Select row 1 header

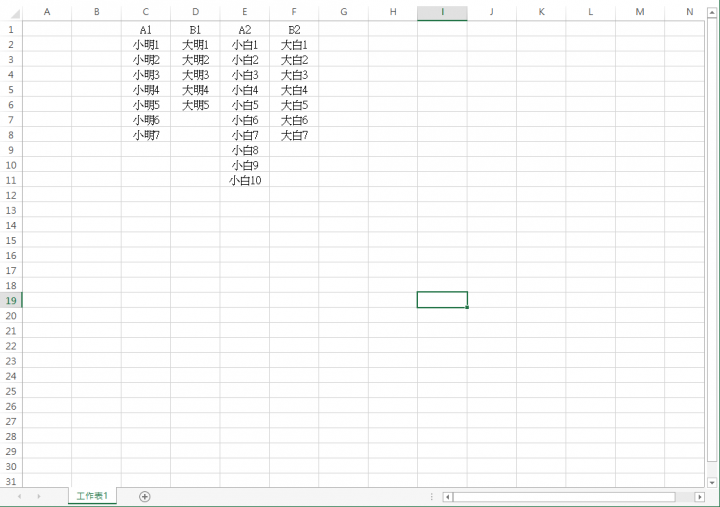pyautogui.click(x=11, y=30)
